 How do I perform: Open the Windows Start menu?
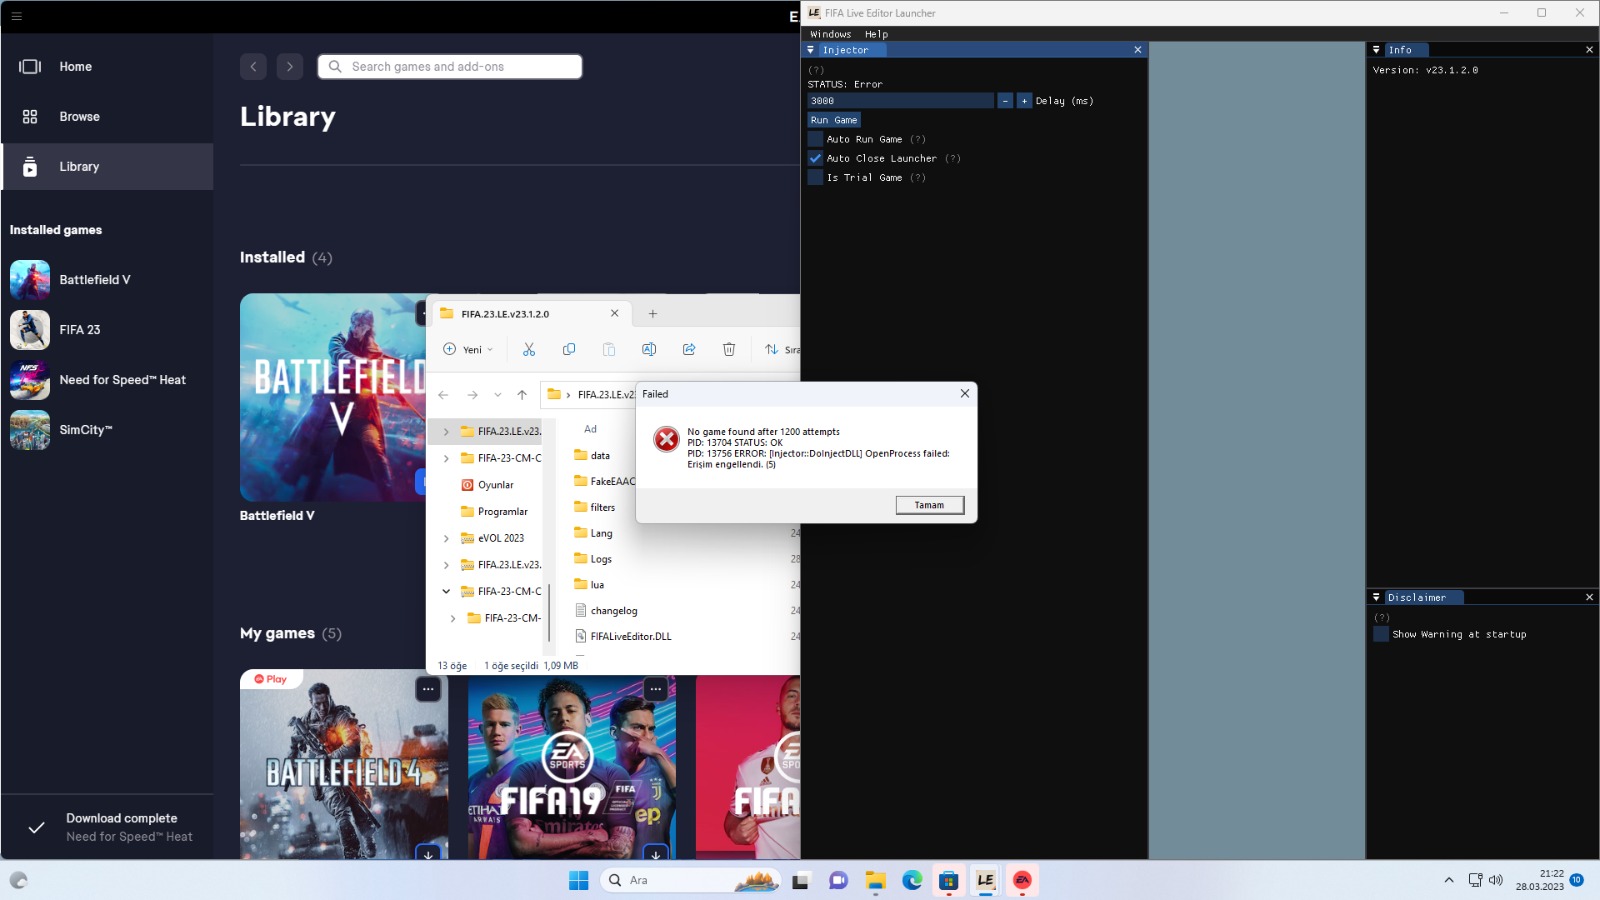point(579,880)
